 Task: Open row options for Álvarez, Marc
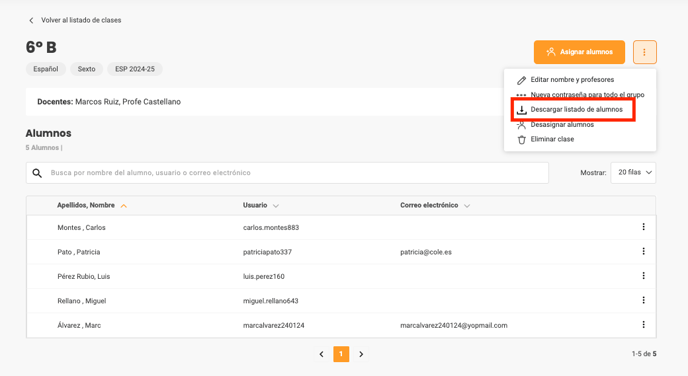click(x=643, y=325)
